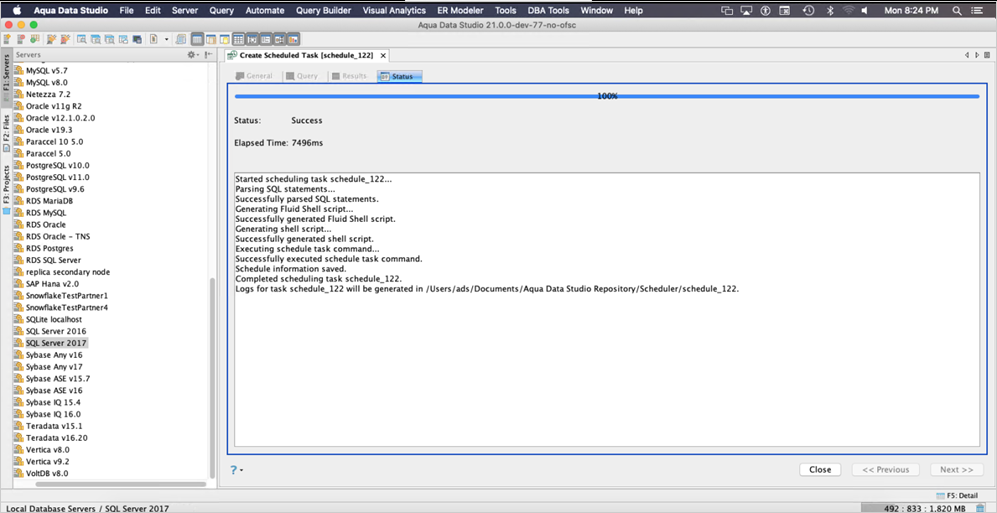Click the collapse panel icon next to gear
The width and height of the screenshot is (997, 513).
click(209, 55)
